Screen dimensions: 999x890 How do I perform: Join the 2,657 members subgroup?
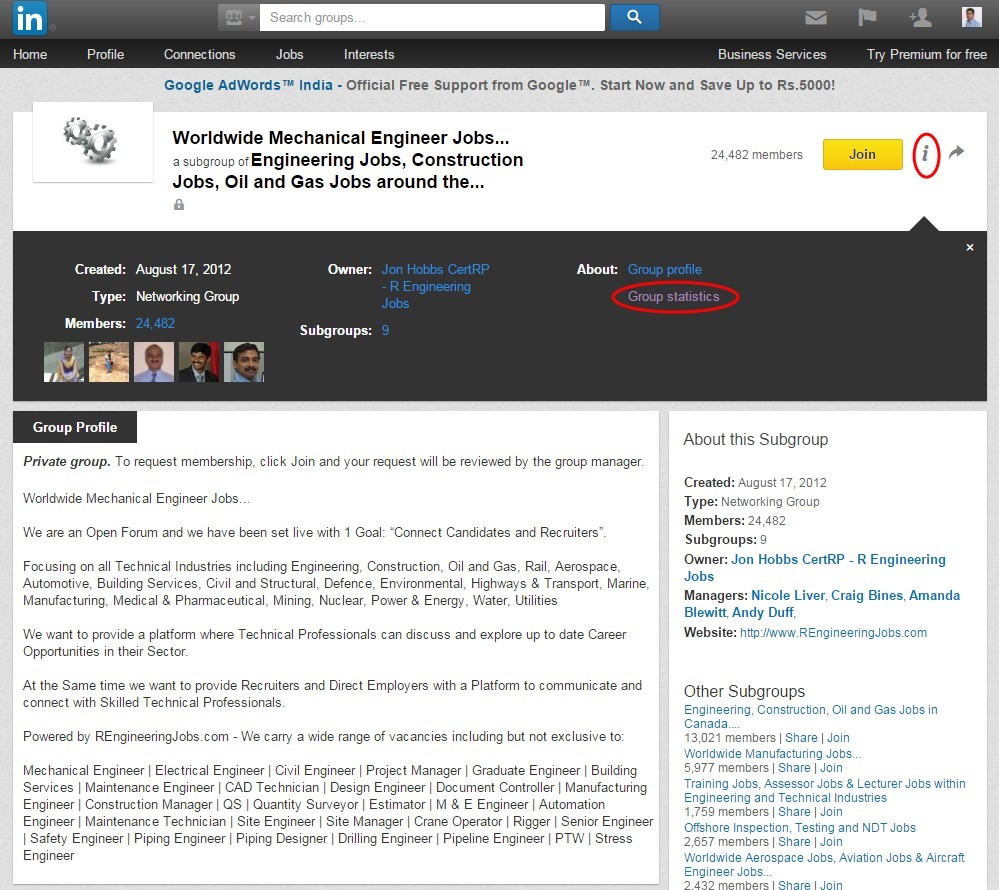831,842
